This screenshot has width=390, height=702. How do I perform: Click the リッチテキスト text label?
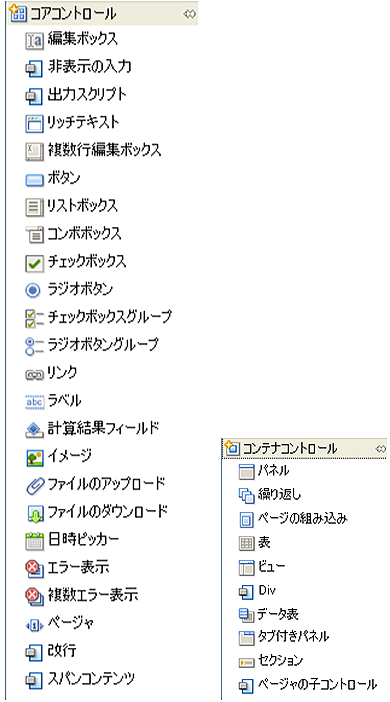[83, 122]
